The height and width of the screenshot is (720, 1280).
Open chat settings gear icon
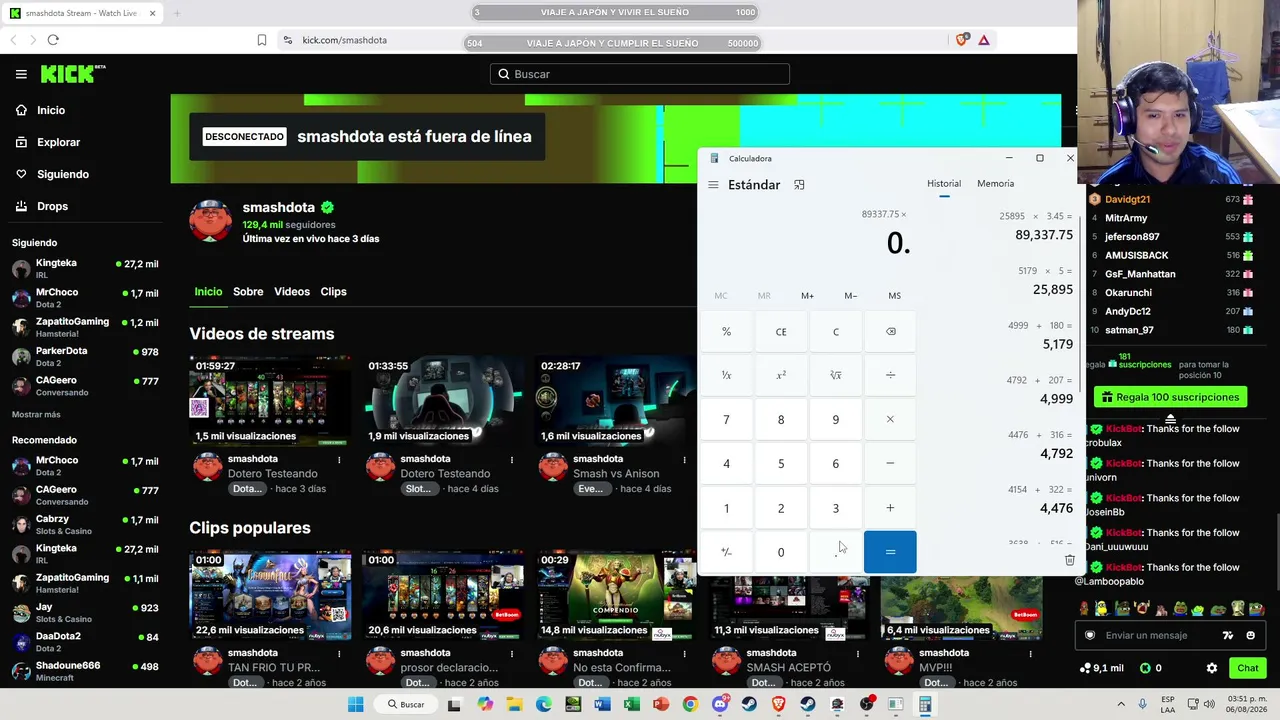1212,668
